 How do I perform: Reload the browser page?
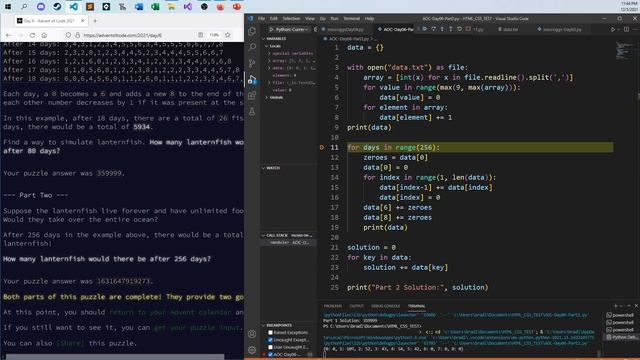click(32, 35)
